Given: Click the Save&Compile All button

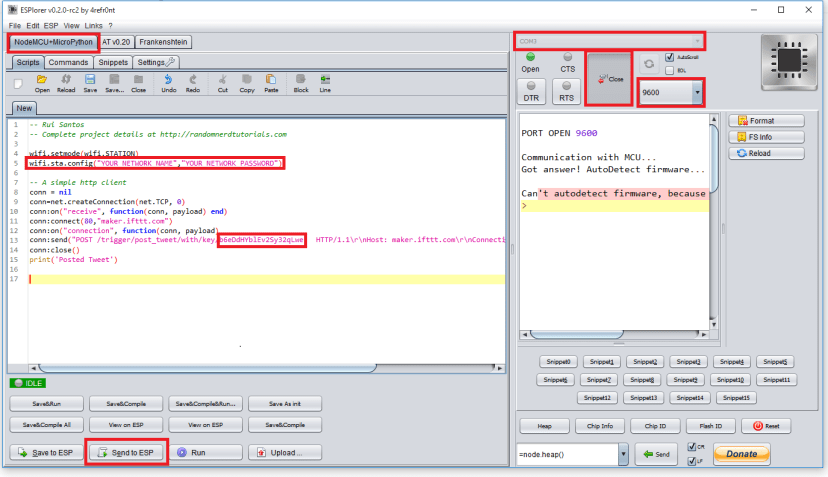Looking at the screenshot, I should click(x=46, y=425).
